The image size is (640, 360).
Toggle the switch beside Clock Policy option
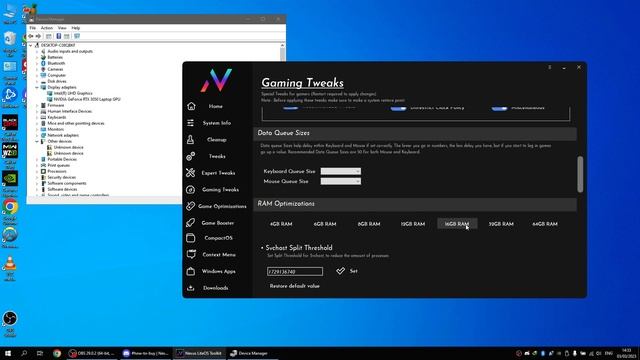coord(398,108)
